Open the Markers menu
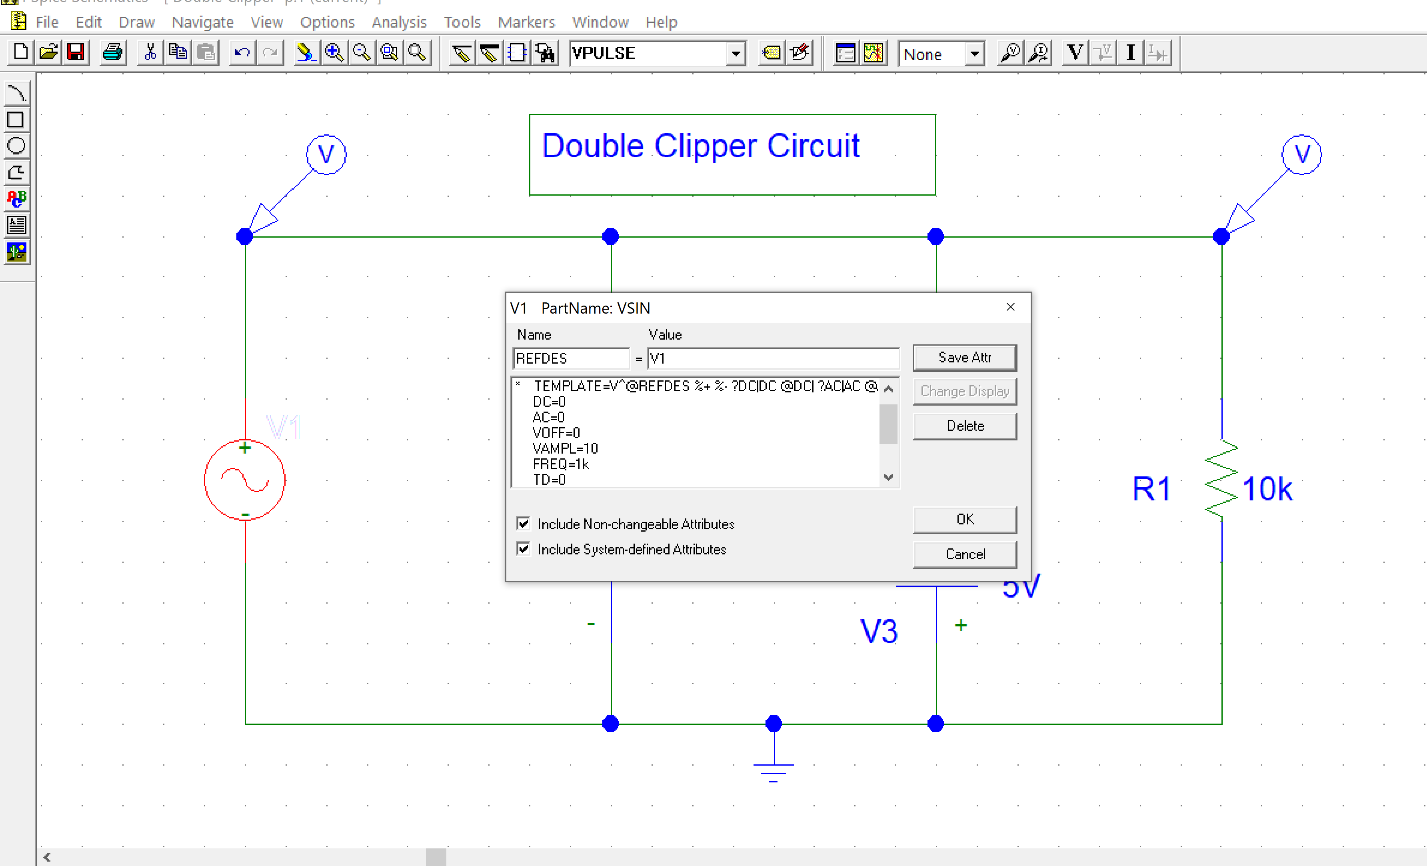This screenshot has height=866, width=1427. tap(526, 21)
